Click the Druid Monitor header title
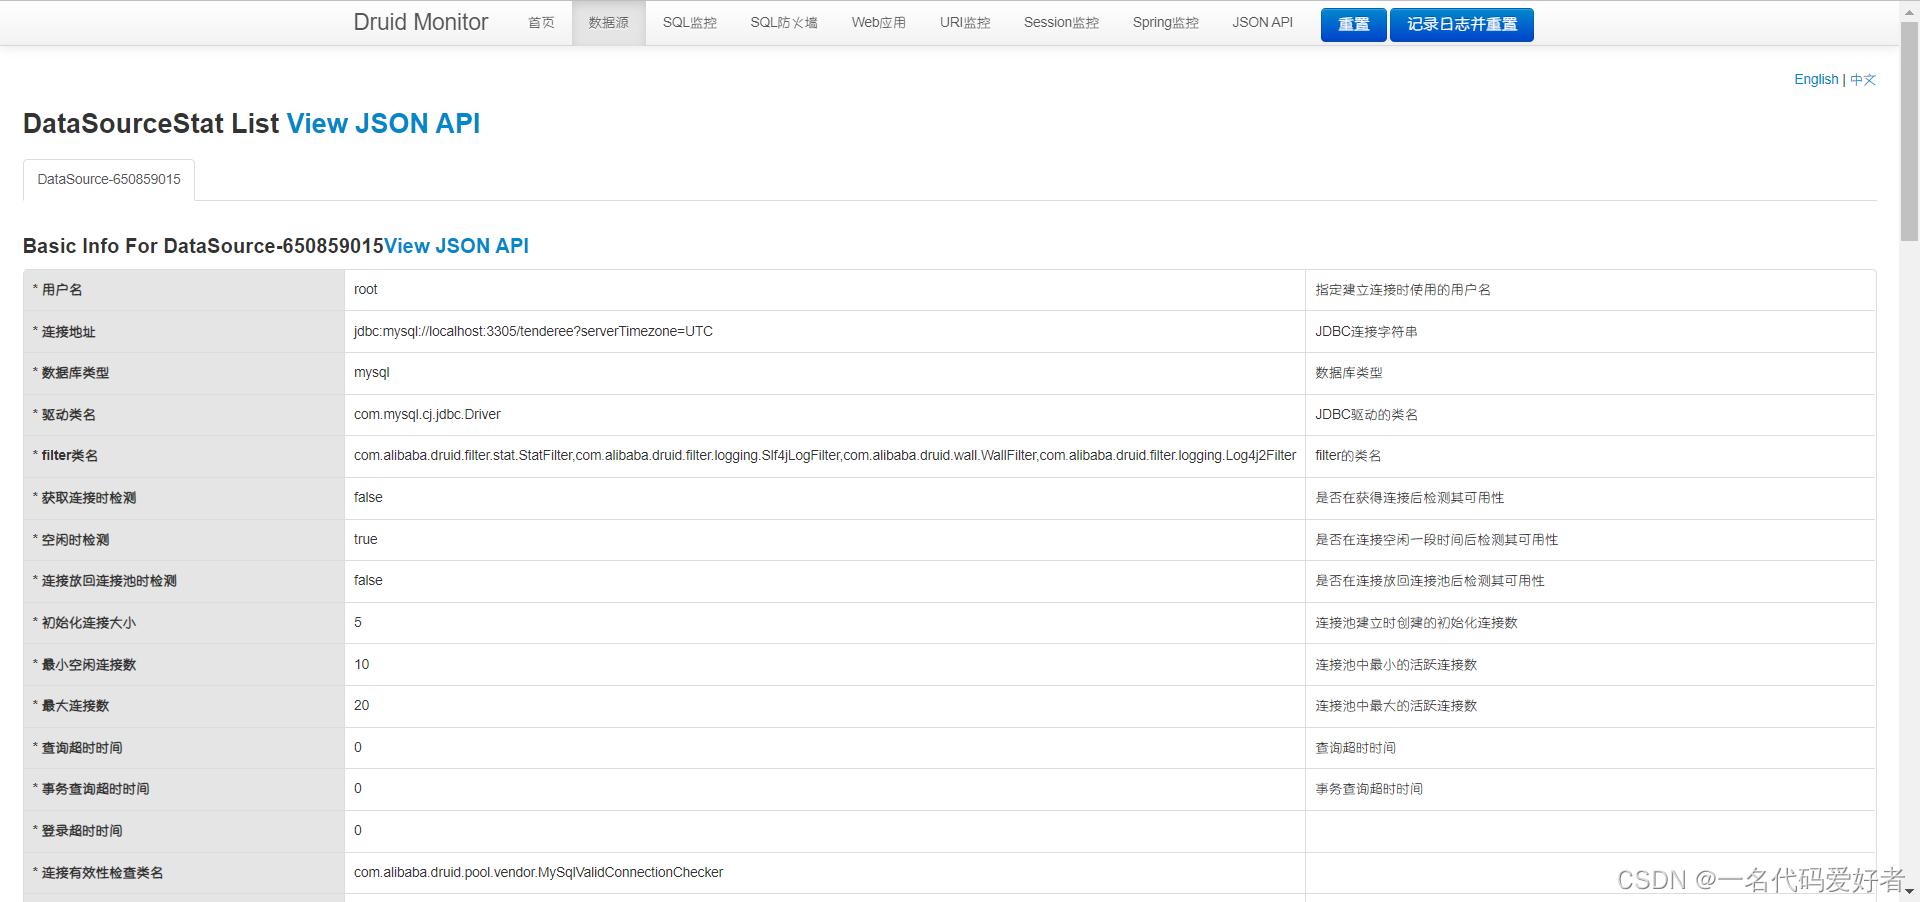Image resolution: width=1920 pixels, height=902 pixels. coord(420,21)
